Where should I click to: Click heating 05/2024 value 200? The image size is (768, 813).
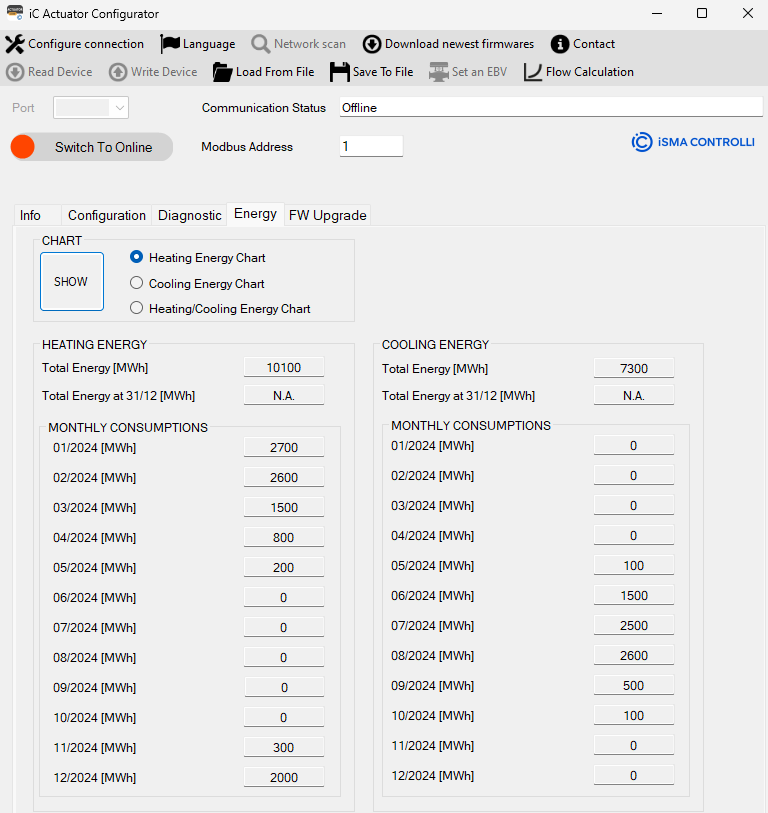[284, 567]
